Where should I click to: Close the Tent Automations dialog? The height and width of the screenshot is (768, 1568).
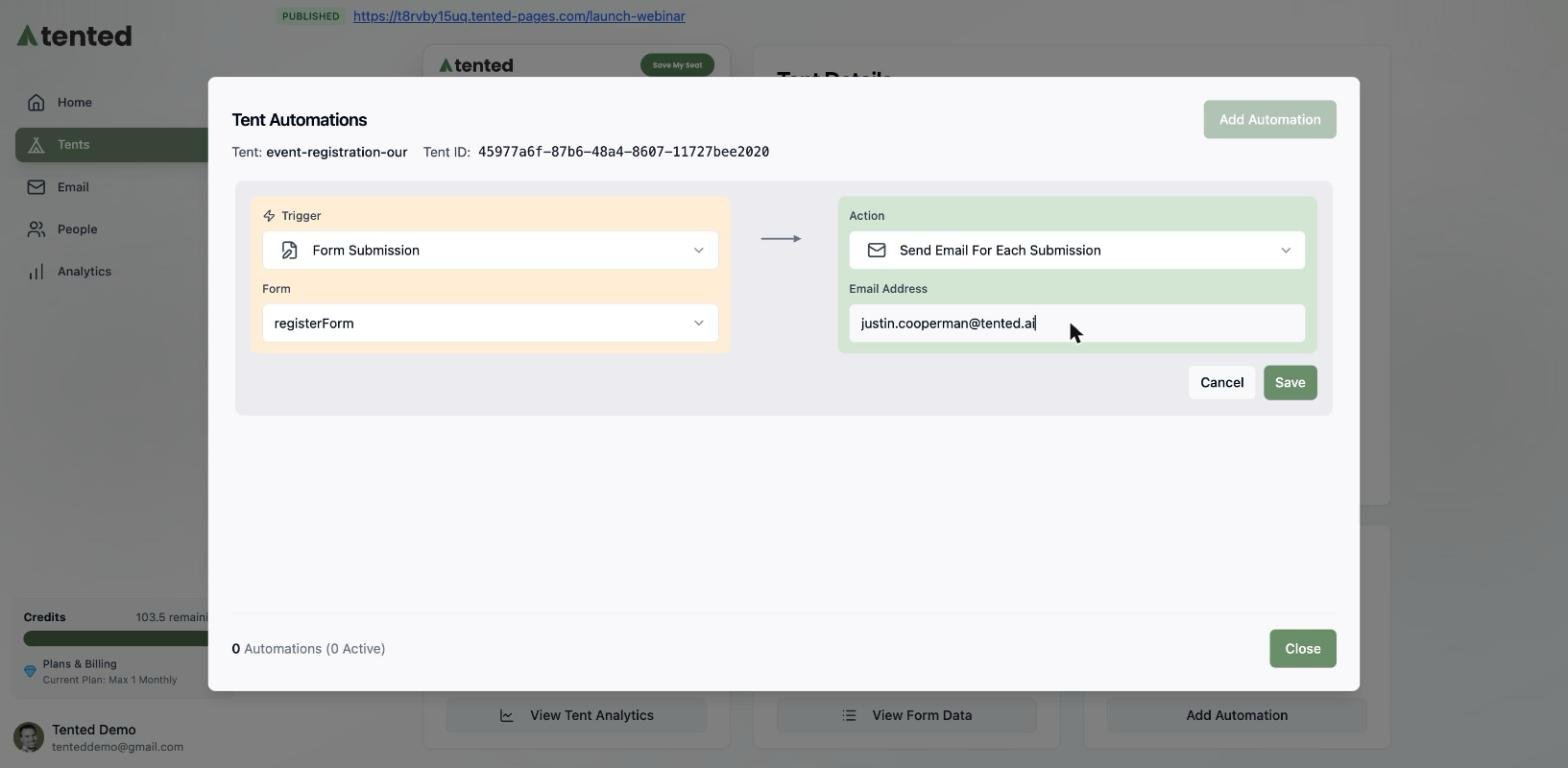pos(1303,648)
